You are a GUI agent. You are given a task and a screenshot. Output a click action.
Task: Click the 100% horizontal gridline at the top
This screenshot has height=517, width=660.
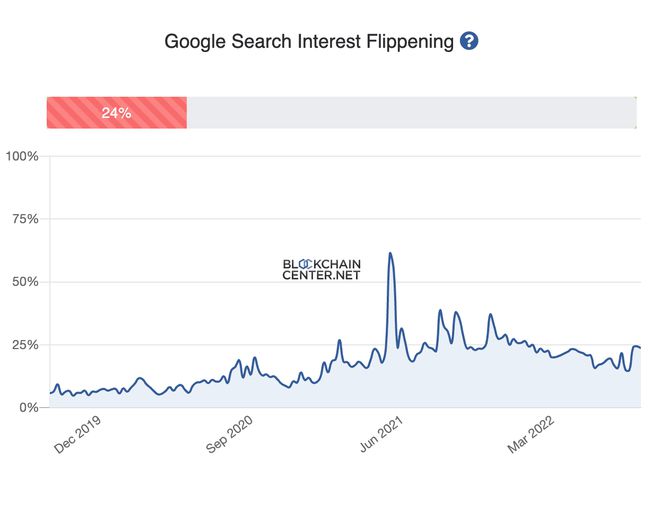[x=340, y=156]
